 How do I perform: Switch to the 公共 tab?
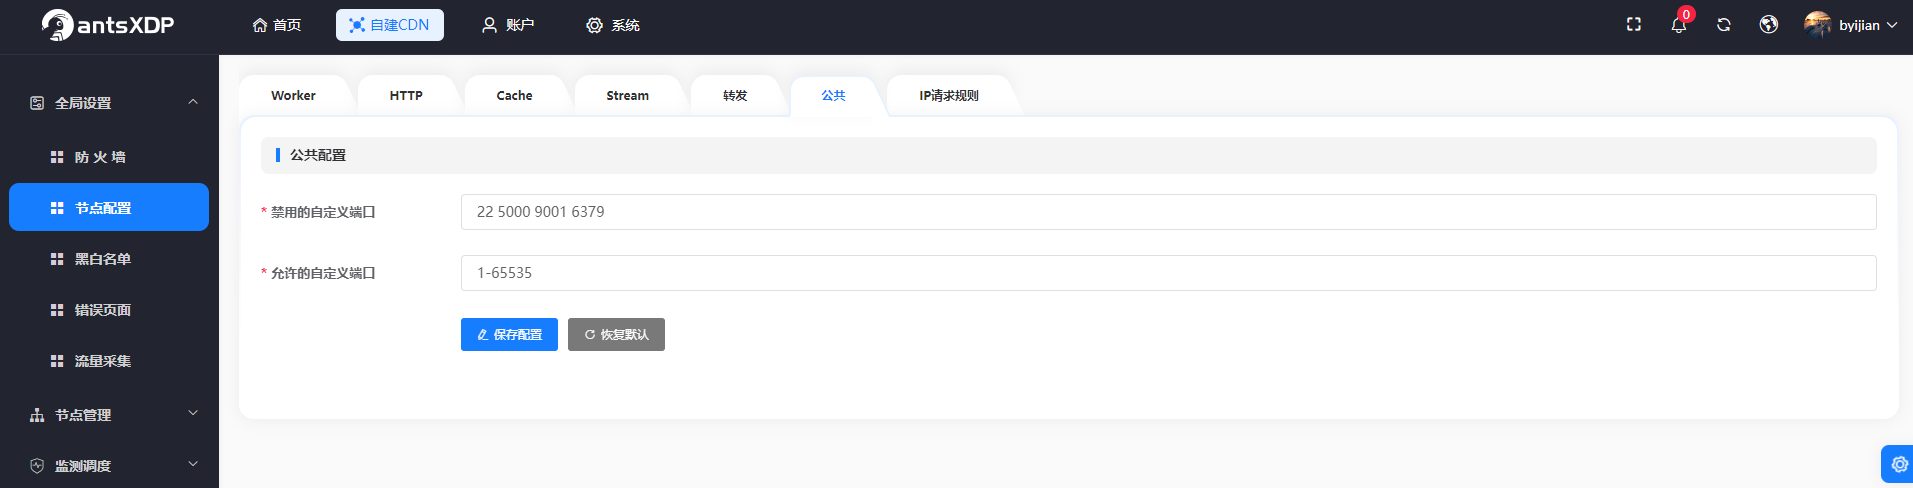[x=833, y=96]
